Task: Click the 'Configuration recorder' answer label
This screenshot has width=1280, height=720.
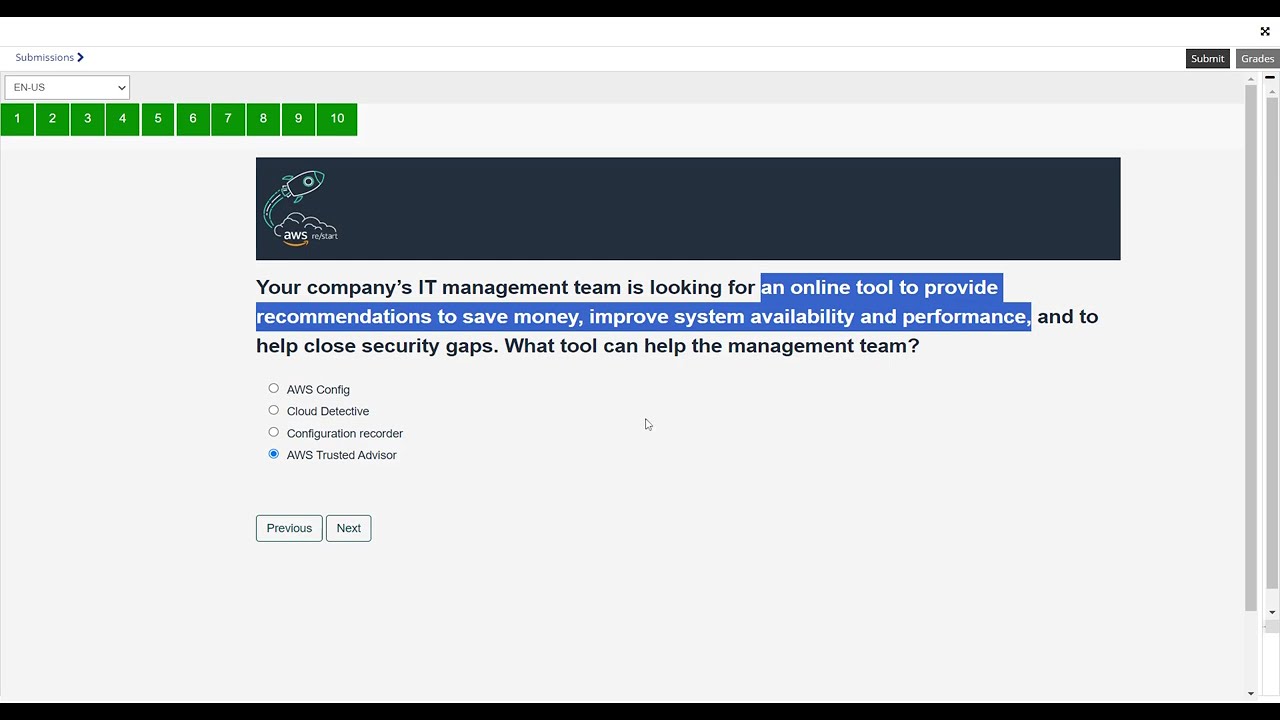Action: click(345, 433)
